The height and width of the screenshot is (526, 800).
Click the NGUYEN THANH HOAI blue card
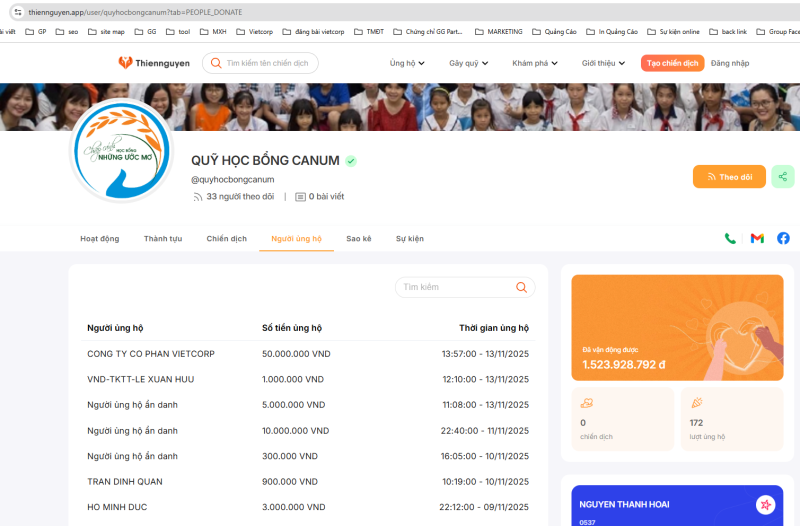tap(677, 506)
